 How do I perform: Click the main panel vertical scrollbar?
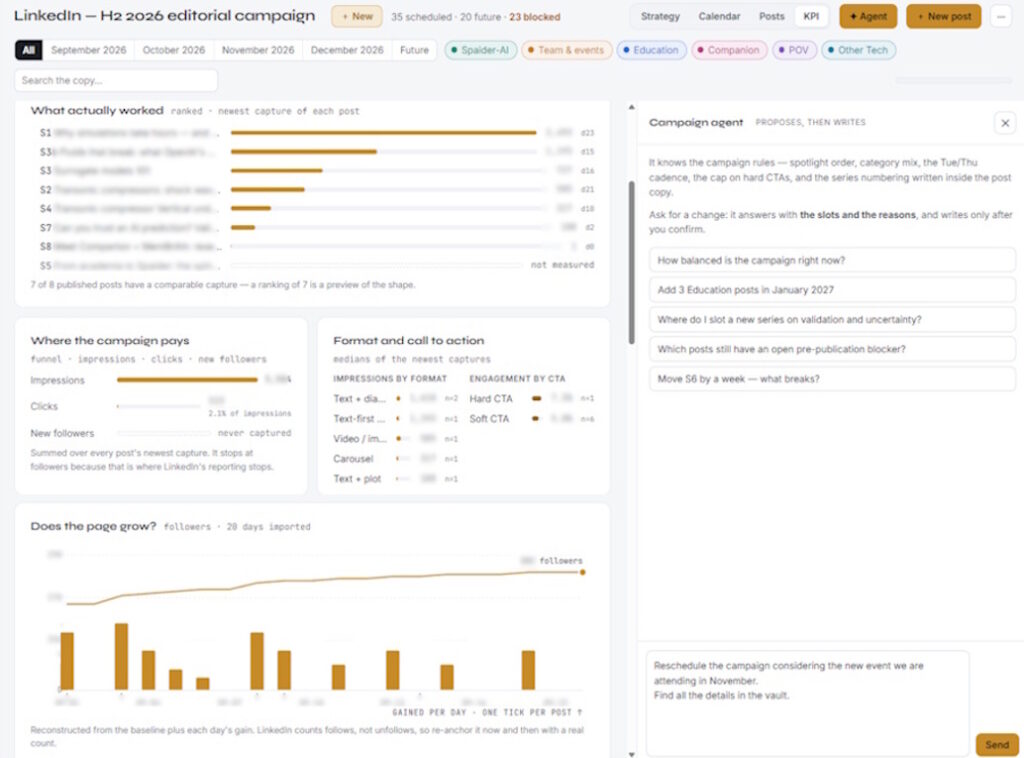[x=631, y=262]
